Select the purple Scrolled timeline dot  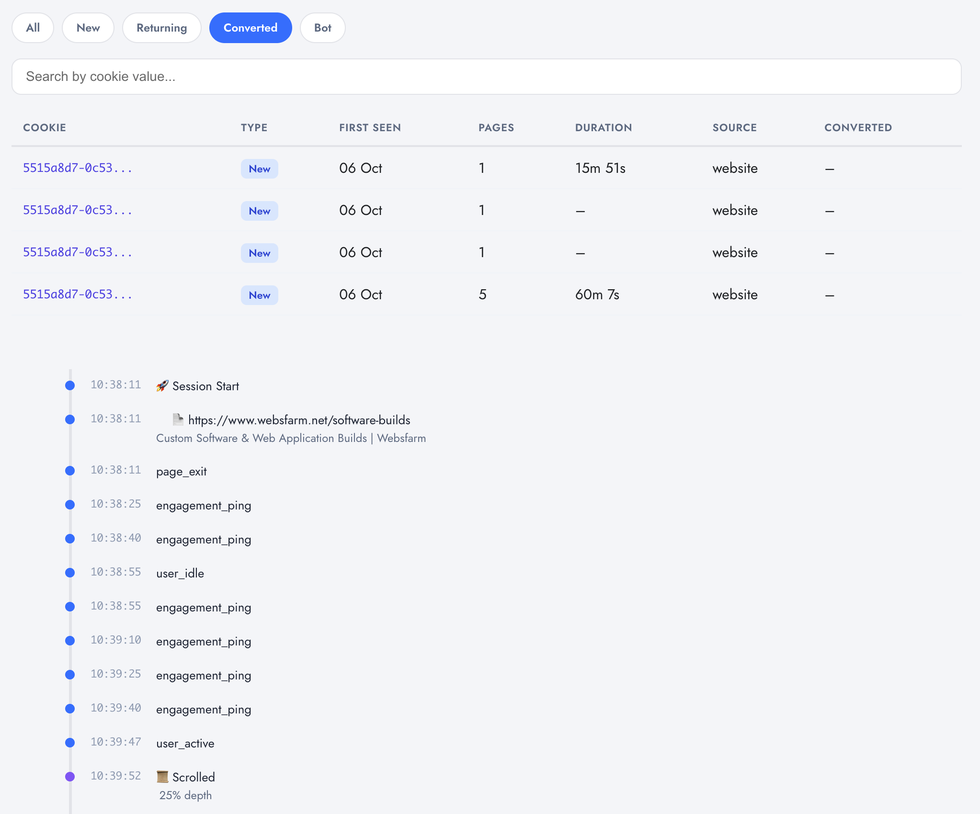point(70,776)
